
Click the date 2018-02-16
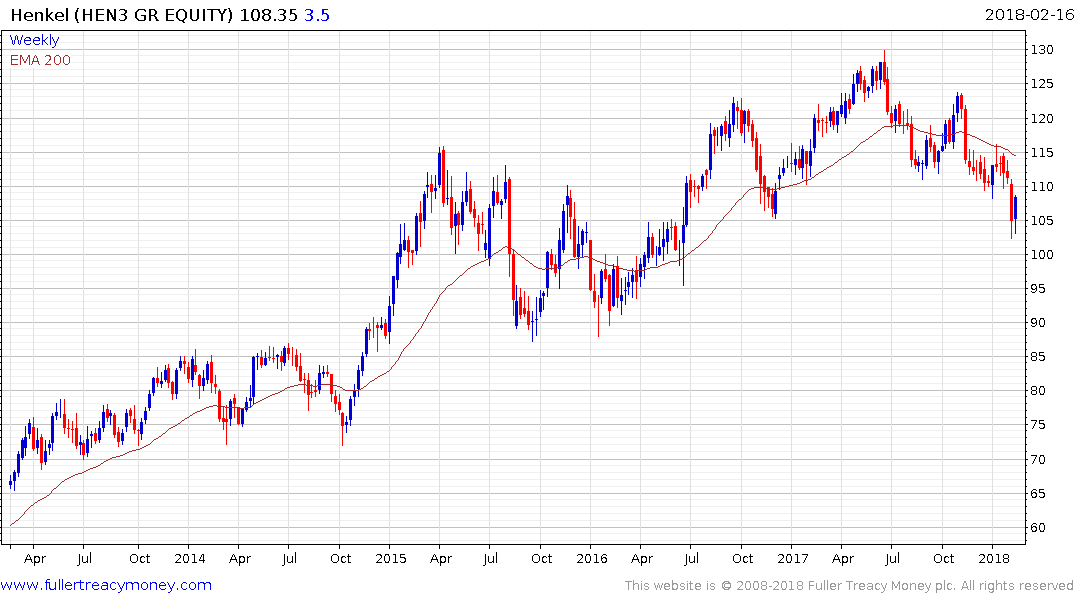(x=1029, y=14)
